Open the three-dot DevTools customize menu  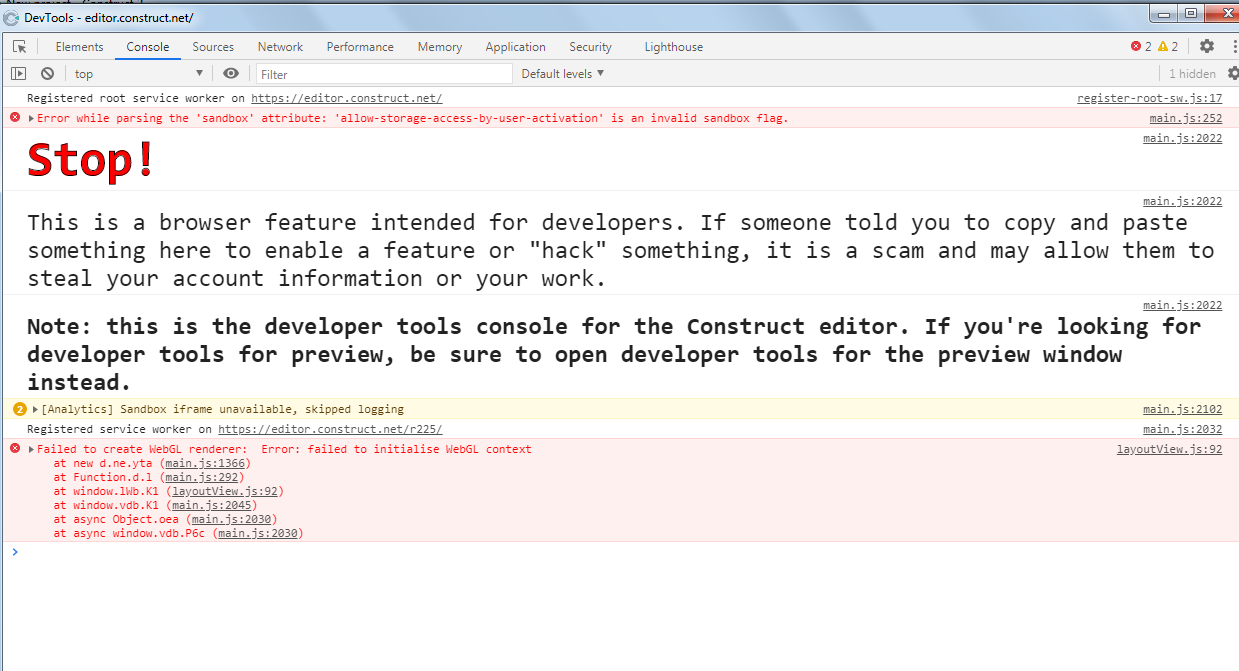(1230, 47)
